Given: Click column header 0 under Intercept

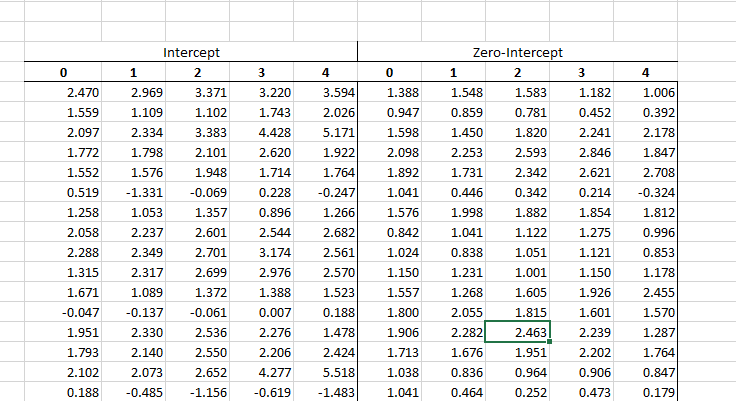Looking at the screenshot, I should coord(63,72).
